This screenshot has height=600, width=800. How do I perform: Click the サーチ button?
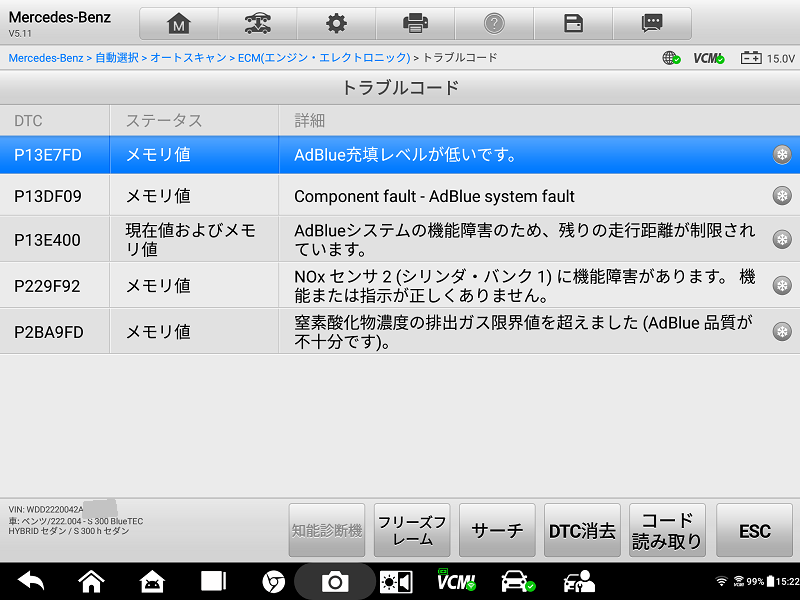(x=497, y=531)
